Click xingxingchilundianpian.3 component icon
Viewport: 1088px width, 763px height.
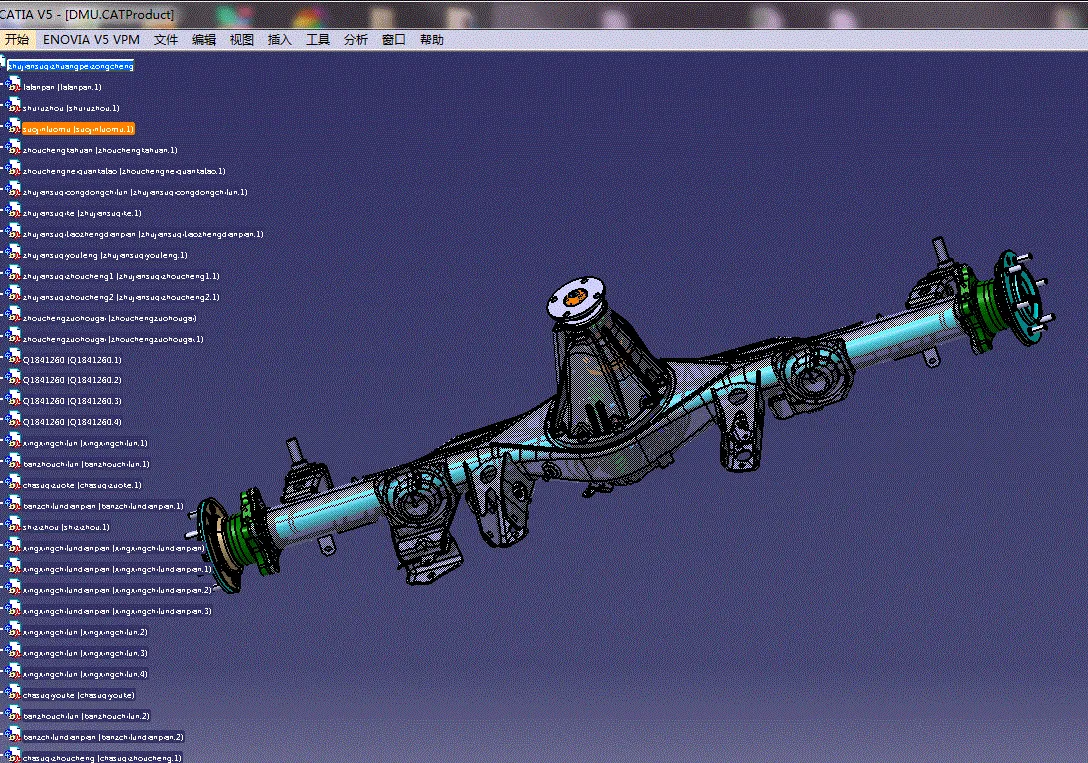(x=14, y=609)
